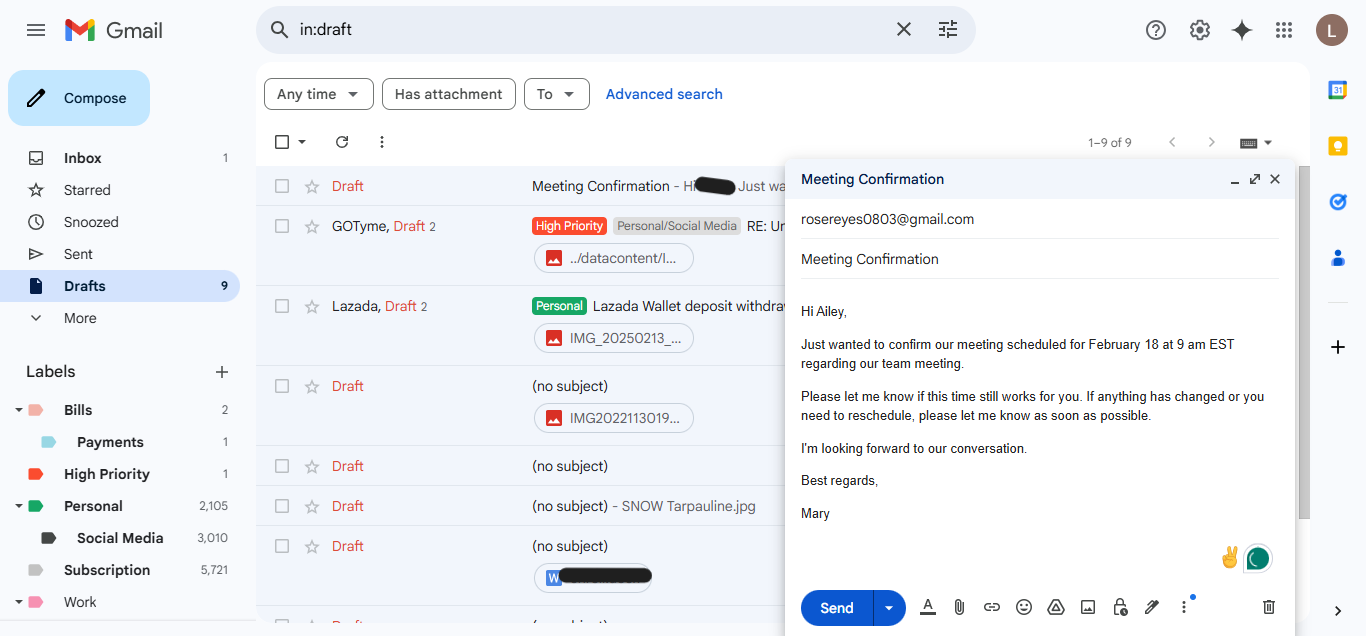
Task: Insert link in compose toolbar
Action: click(x=992, y=607)
